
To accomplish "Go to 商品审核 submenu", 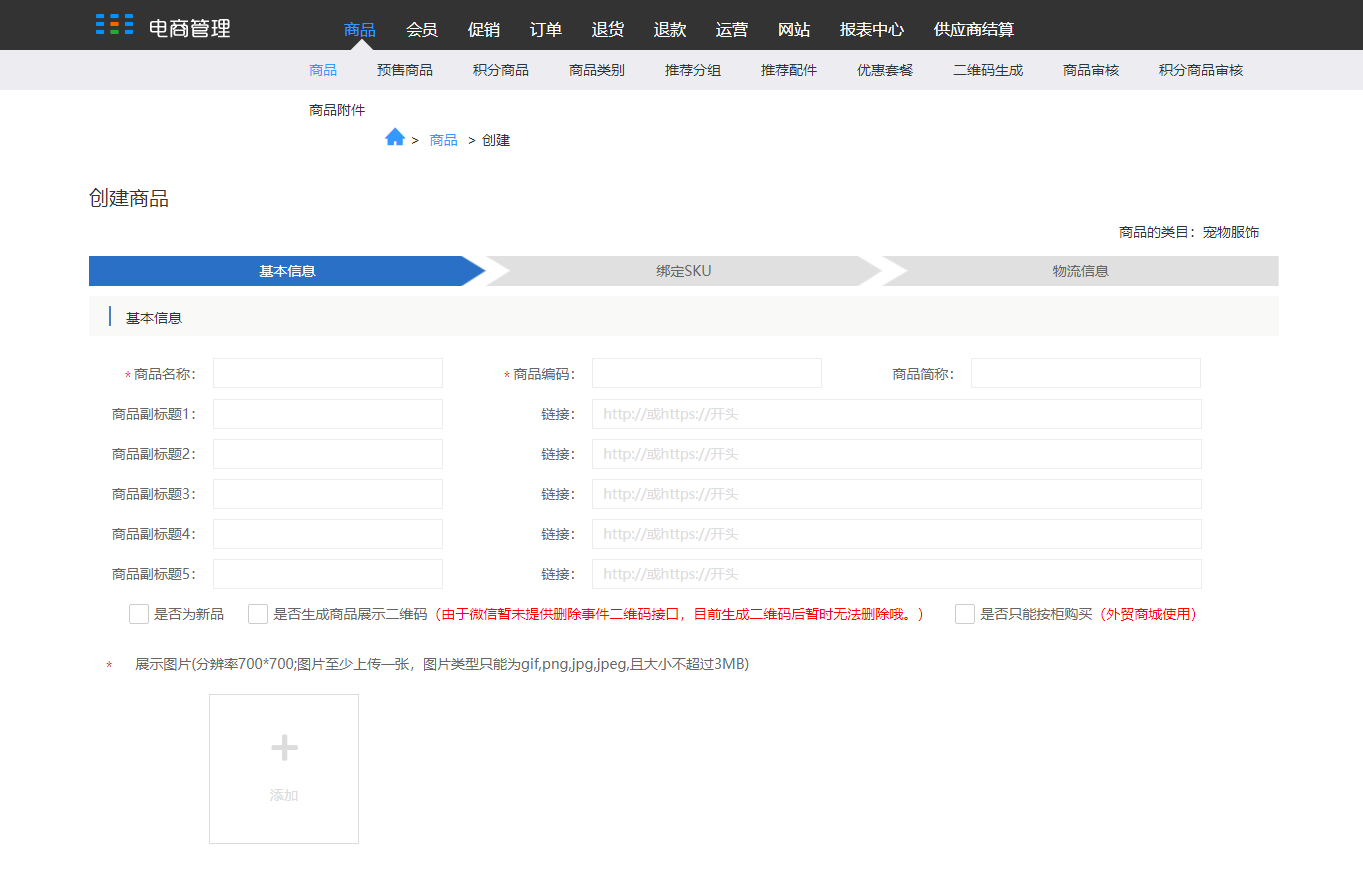I will (x=1091, y=70).
